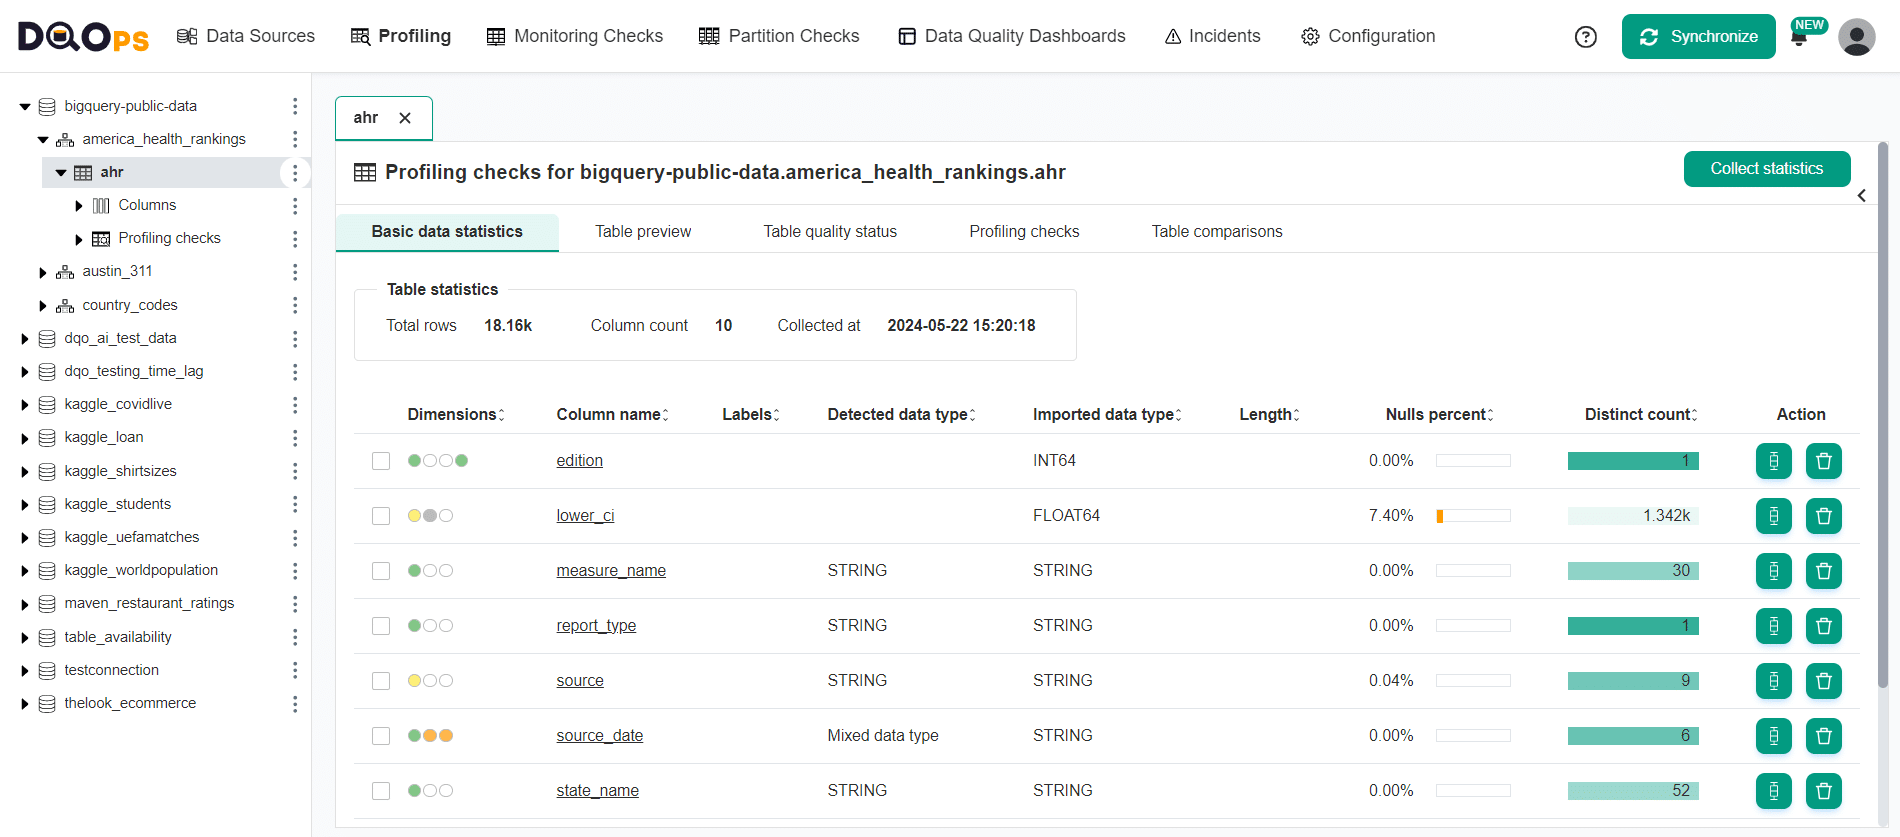This screenshot has width=1900, height=837.
Task: Click the main panel vertical scrollbar
Action: point(1883,415)
